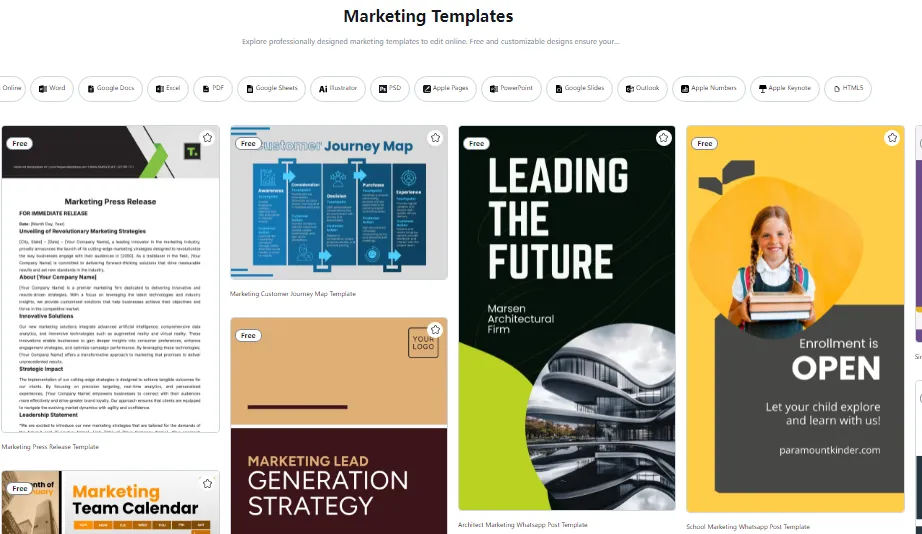Choose Google Slides filter chip
922x534 pixels.
579,89
